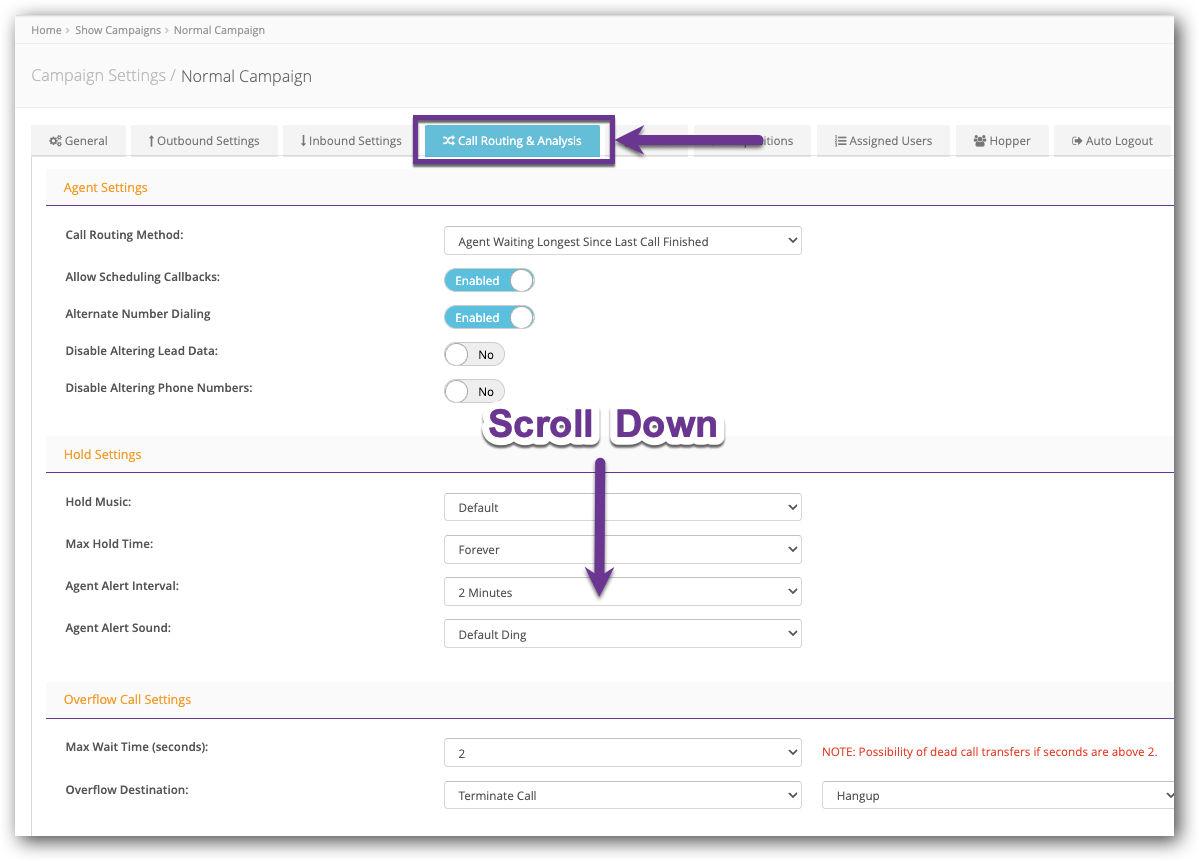Toggle Alternate Number Dialing switch
Image resolution: width=1199 pixels, height=861 pixels.
(489, 317)
